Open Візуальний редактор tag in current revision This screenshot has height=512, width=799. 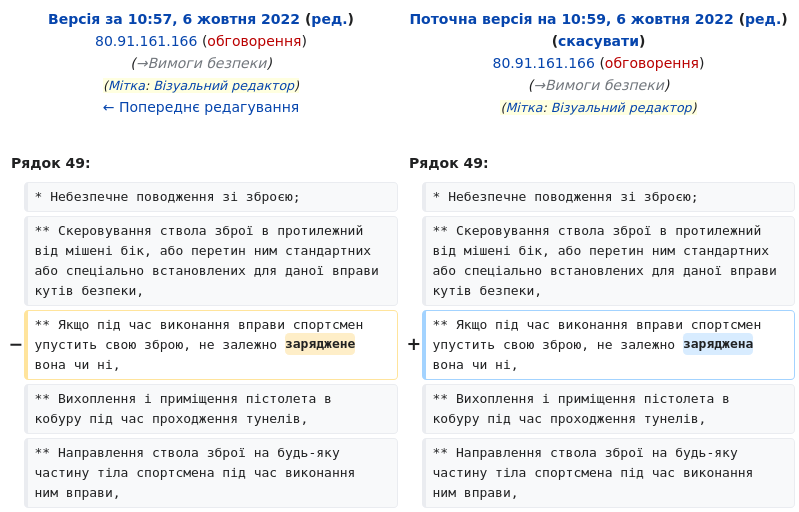(622, 107)
